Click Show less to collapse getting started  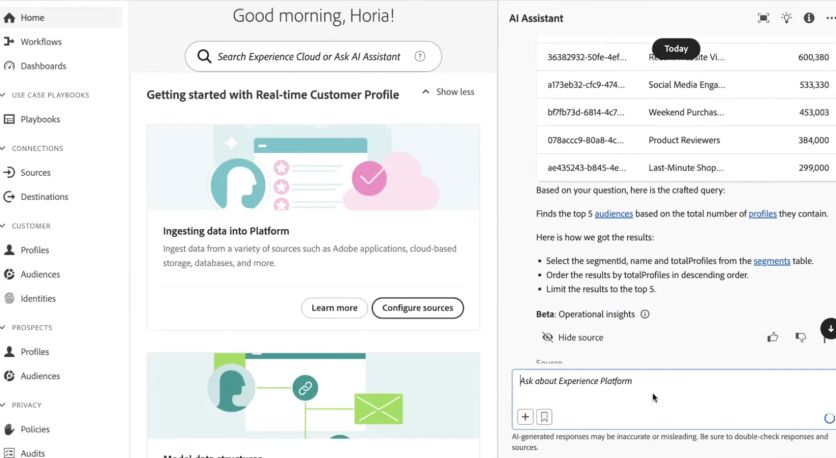pos(448,92)
